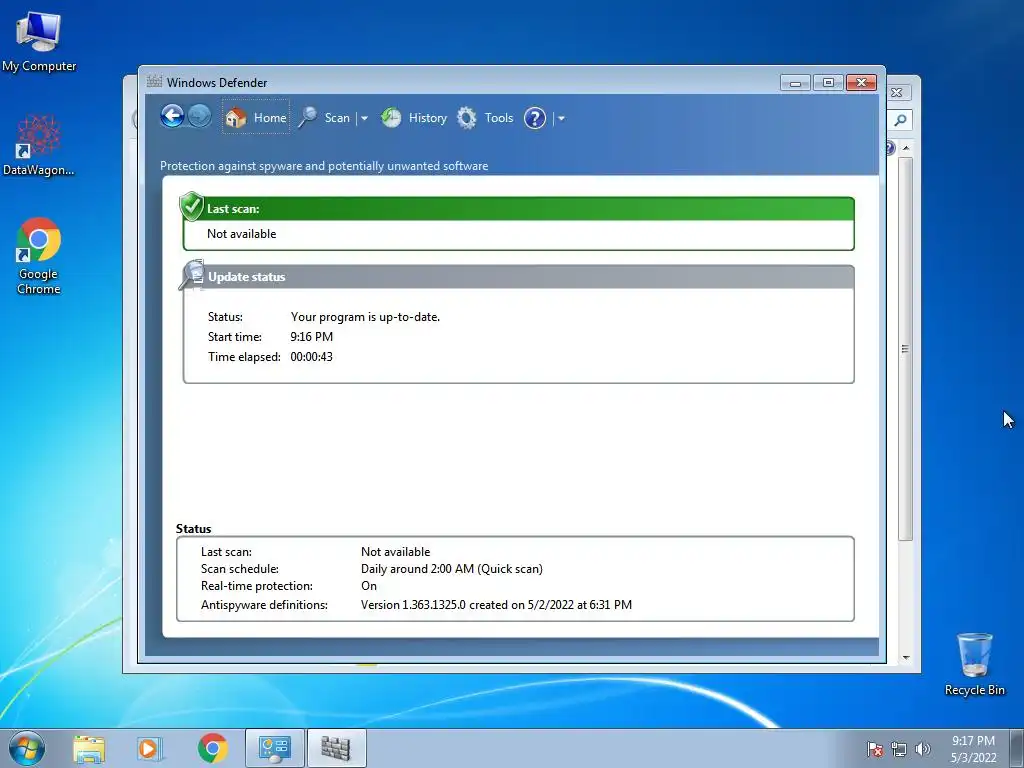Open My Computer desktop icon
Viewport: 1024px width, 768px height.
click(x=39, y=42)
